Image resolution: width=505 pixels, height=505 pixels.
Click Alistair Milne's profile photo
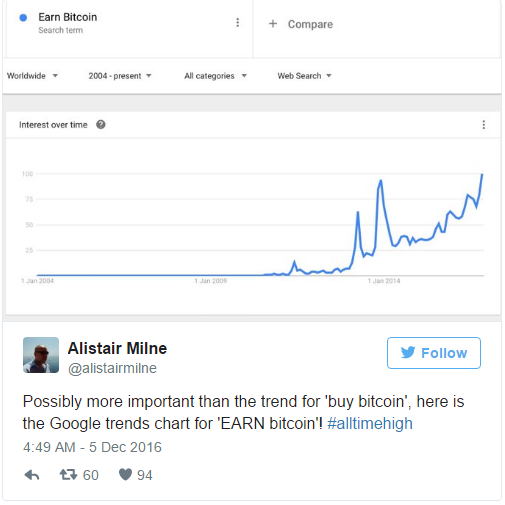pyautogui.click(x=41, y=355)
